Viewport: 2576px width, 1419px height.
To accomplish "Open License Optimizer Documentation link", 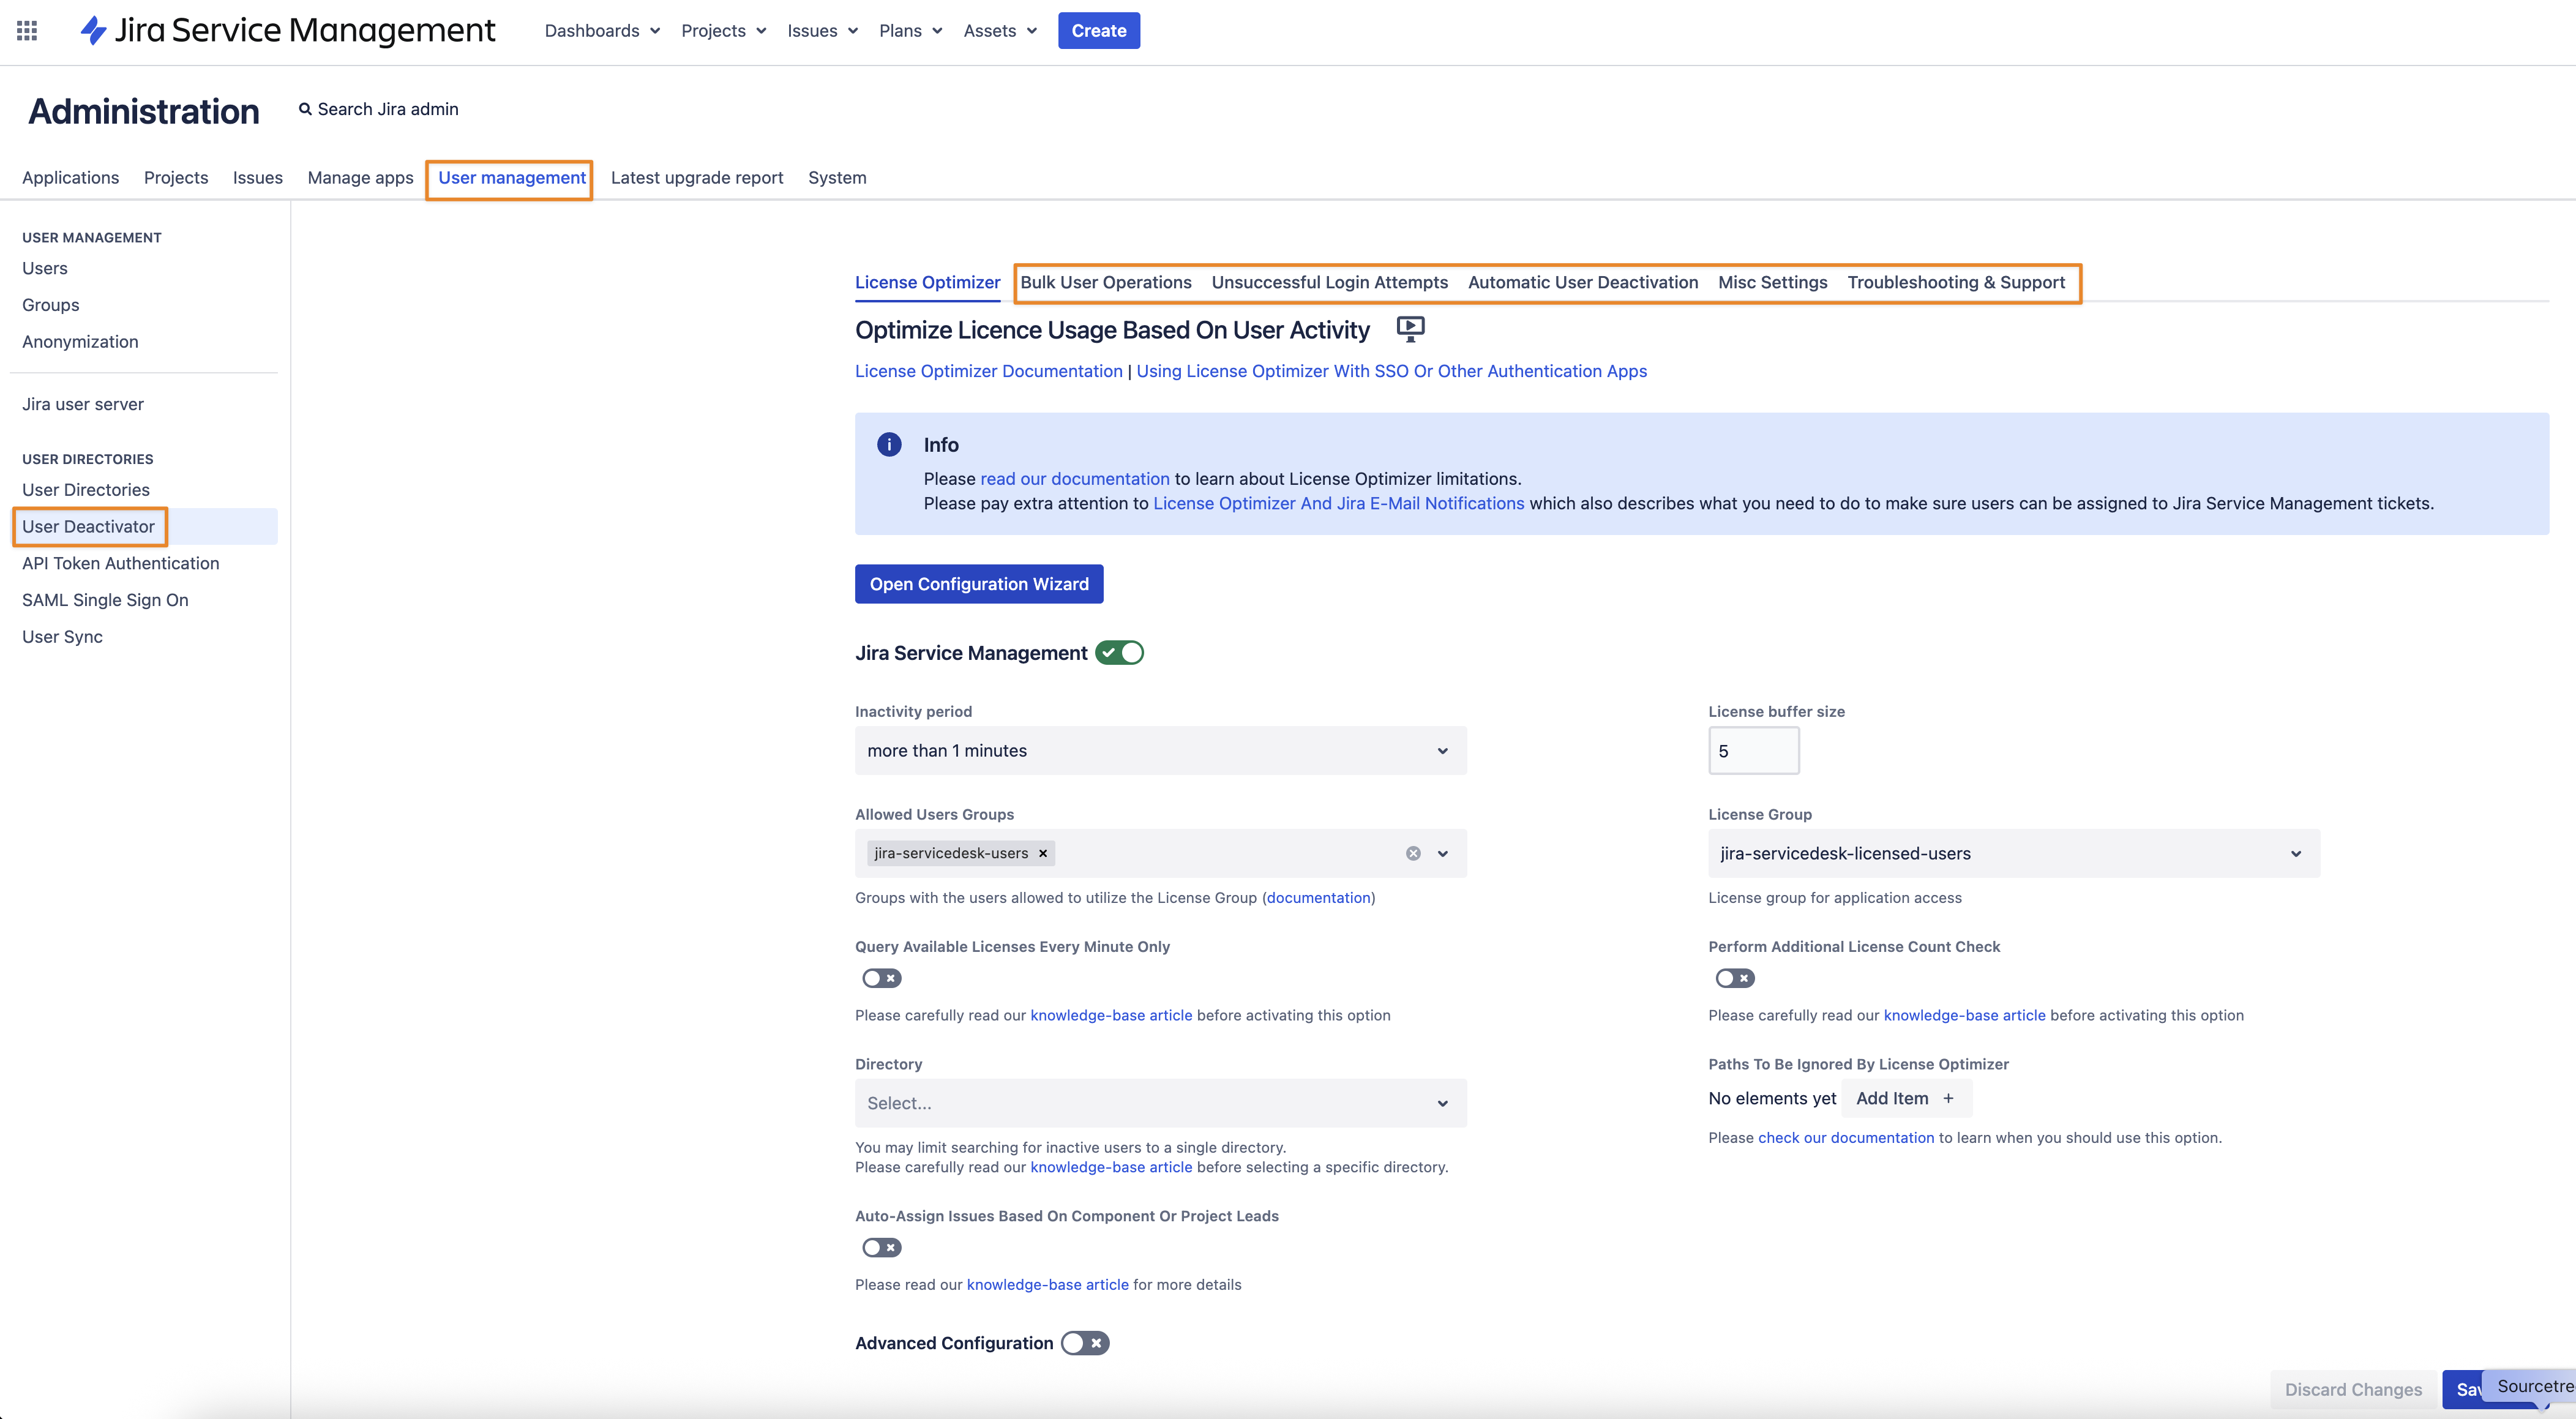I will [x=988, y=371].
